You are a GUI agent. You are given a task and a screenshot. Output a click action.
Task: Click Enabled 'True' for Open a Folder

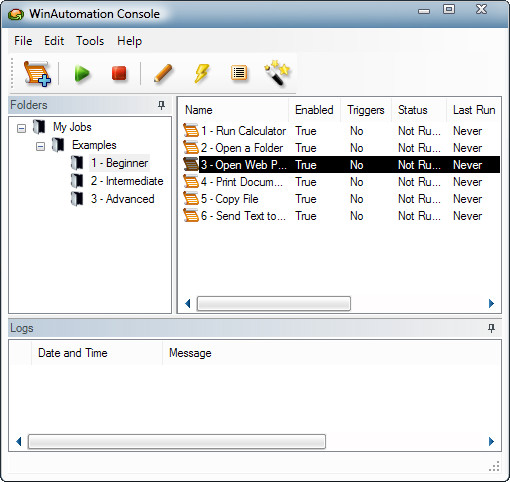306,148
